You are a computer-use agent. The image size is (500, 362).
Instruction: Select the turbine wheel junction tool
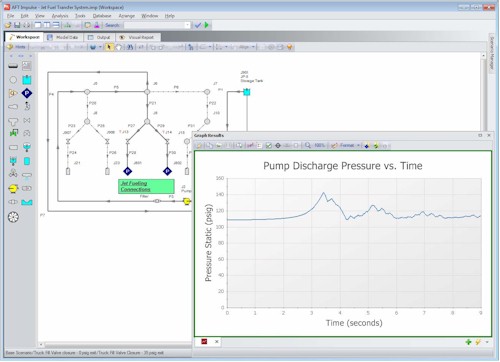point(13,217)
